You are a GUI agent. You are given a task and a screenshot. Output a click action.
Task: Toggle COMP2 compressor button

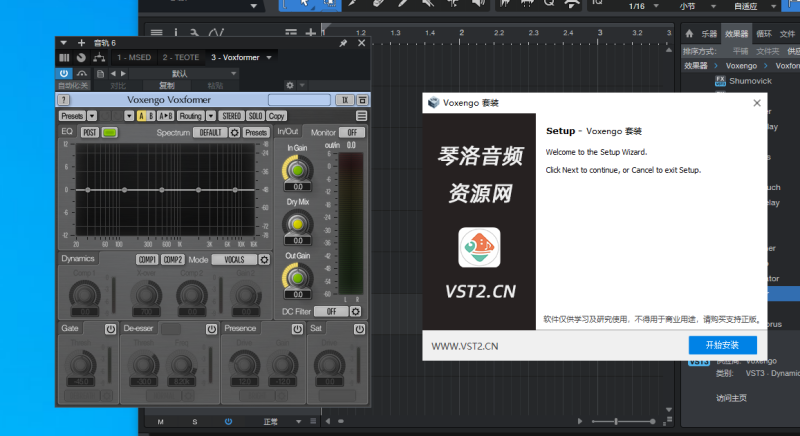tap(172, 260)
